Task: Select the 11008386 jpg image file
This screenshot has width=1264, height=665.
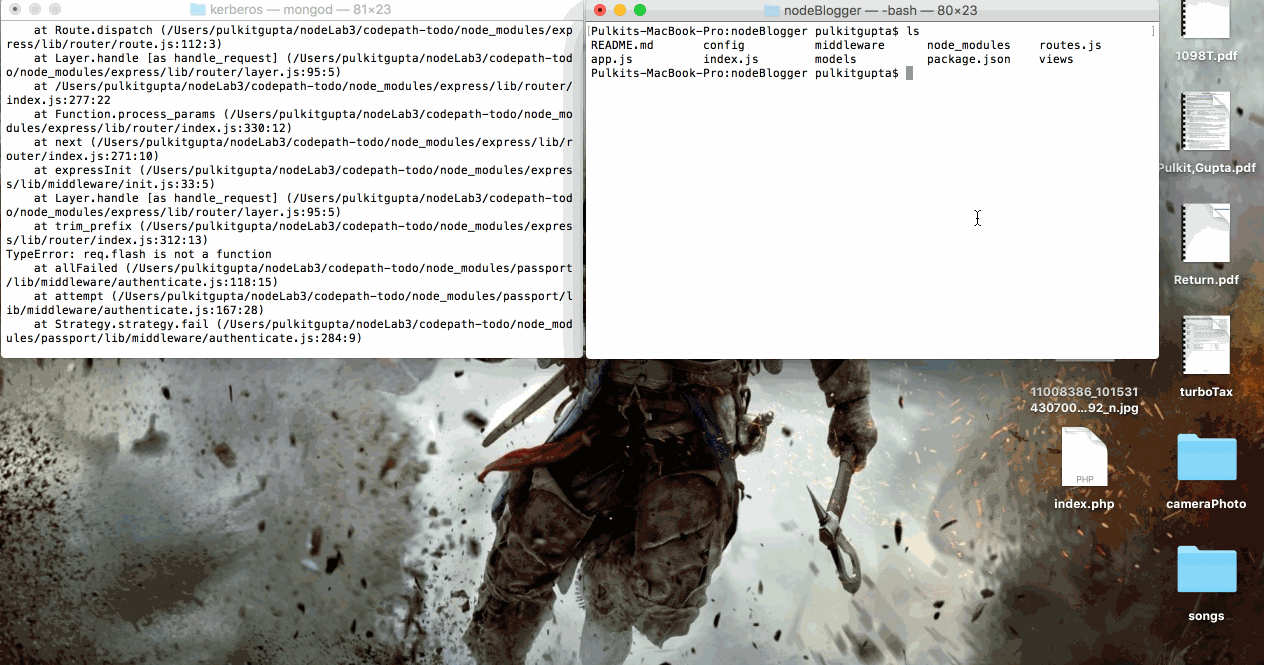Action: (1085, 399)
